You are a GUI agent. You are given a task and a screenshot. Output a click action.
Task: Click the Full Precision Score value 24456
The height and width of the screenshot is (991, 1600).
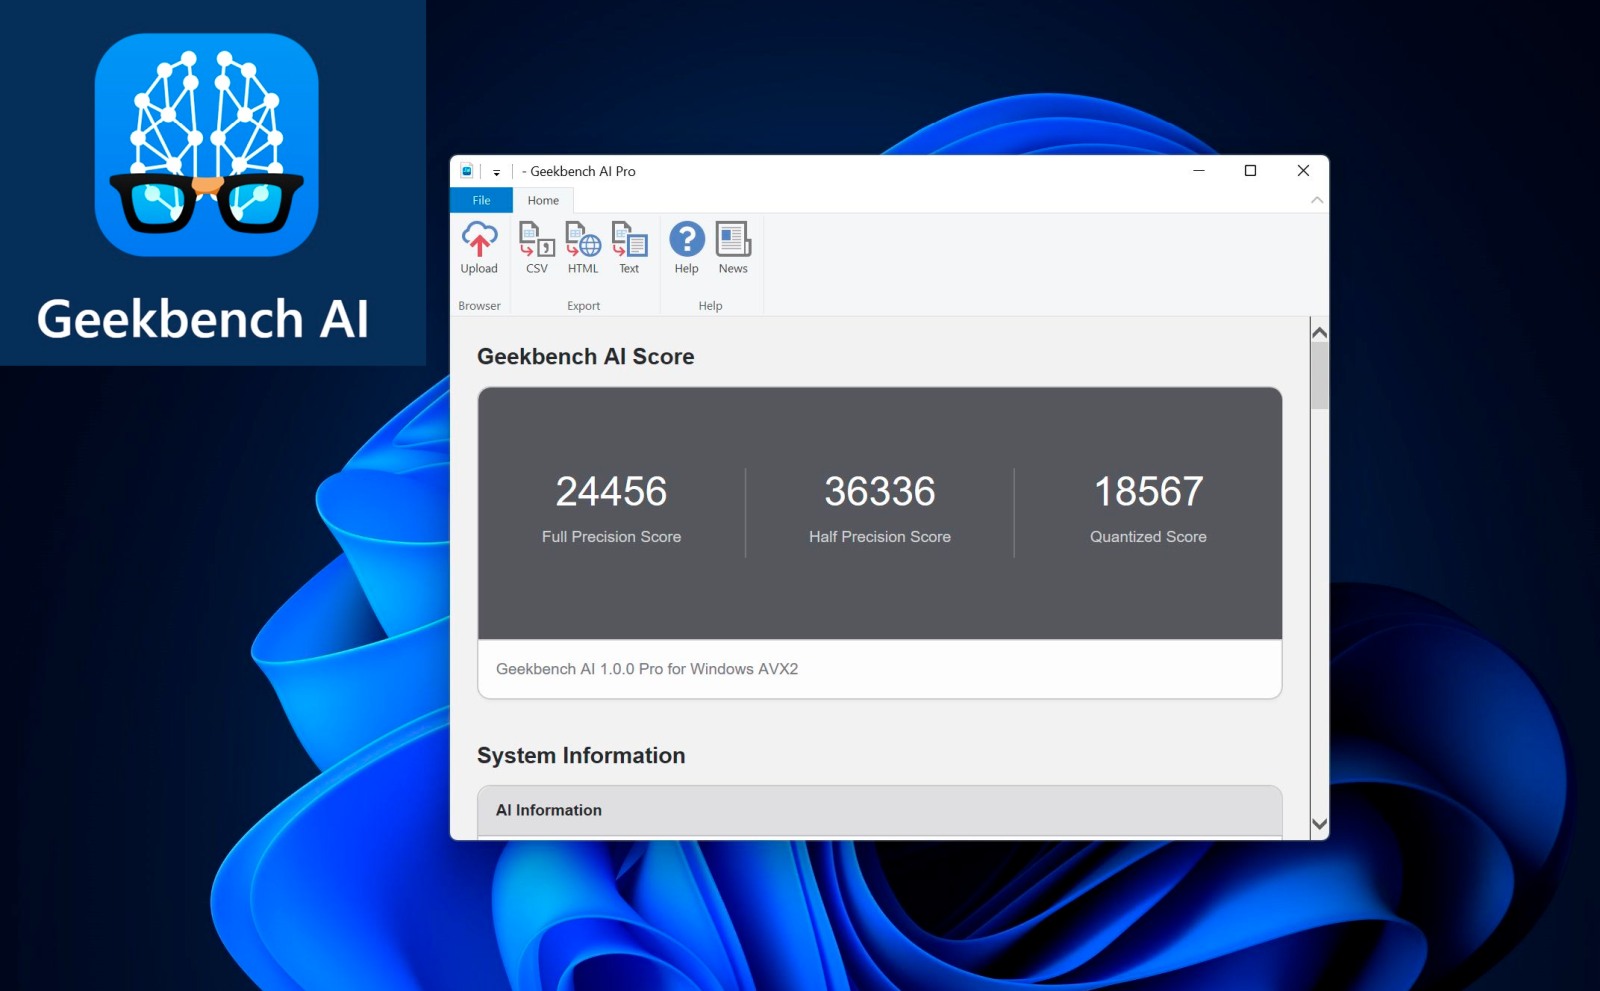pos(611,491)
